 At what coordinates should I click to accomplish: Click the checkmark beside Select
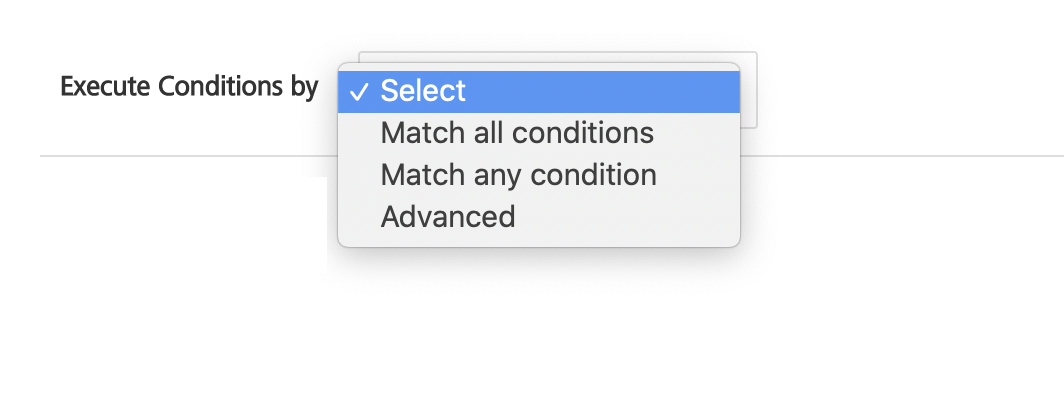coord(357,92)
